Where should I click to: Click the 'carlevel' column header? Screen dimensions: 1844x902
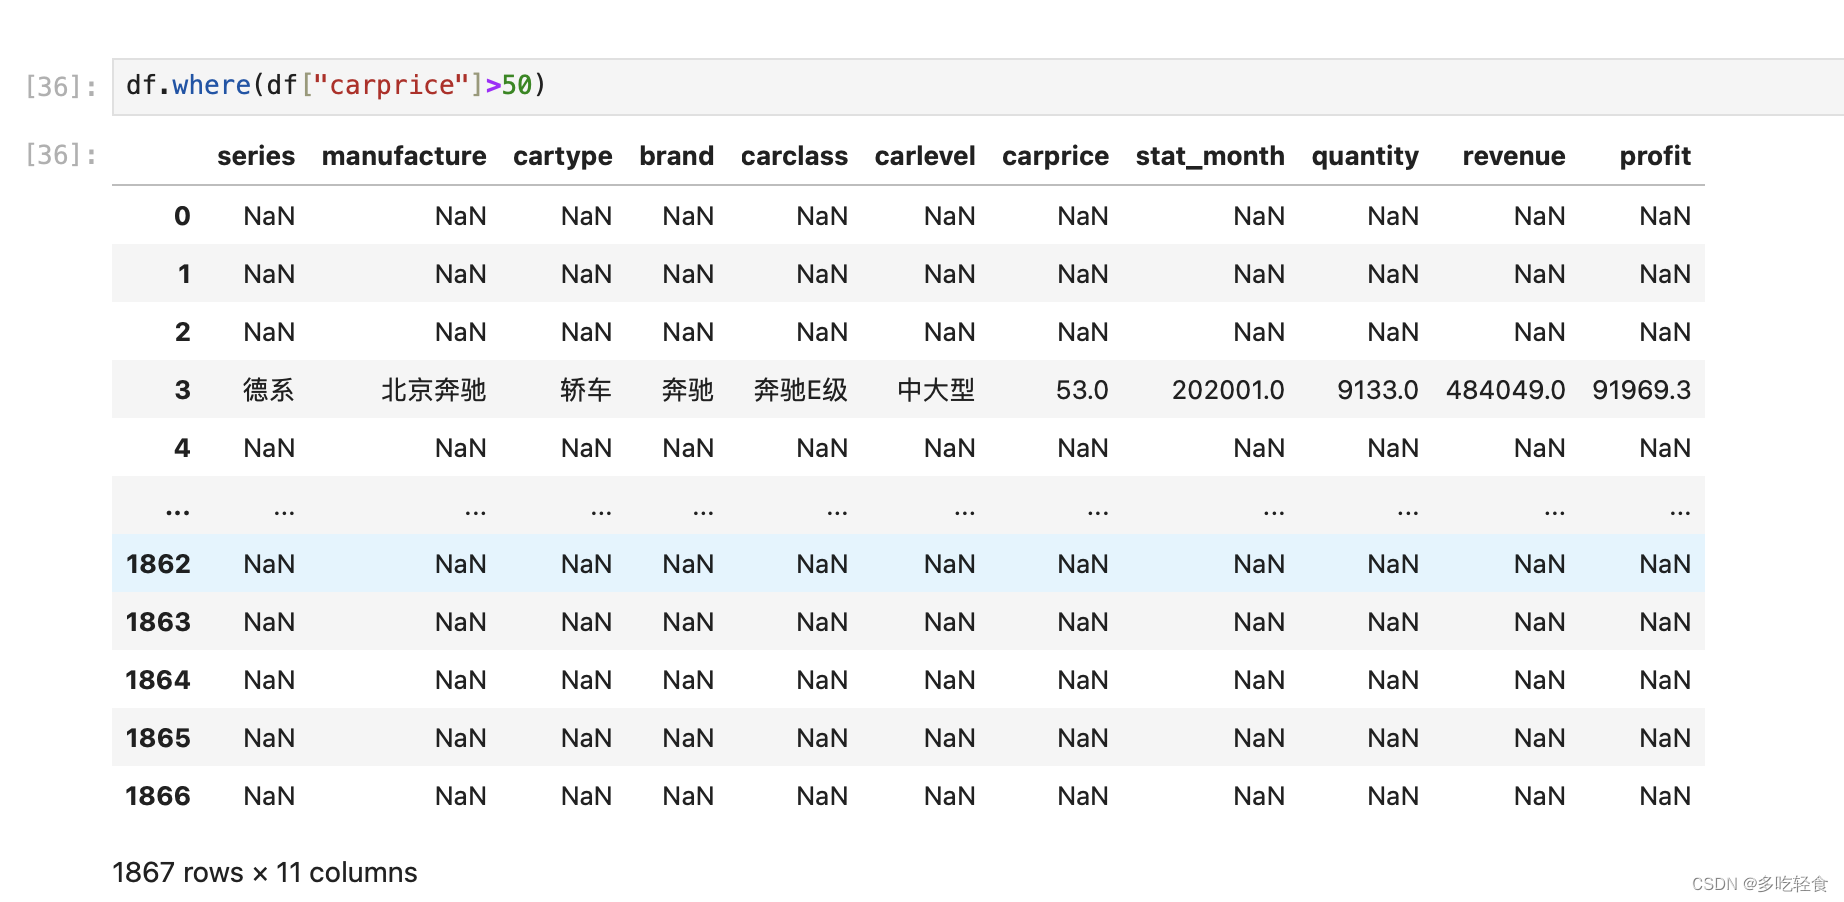click(925, 156)
